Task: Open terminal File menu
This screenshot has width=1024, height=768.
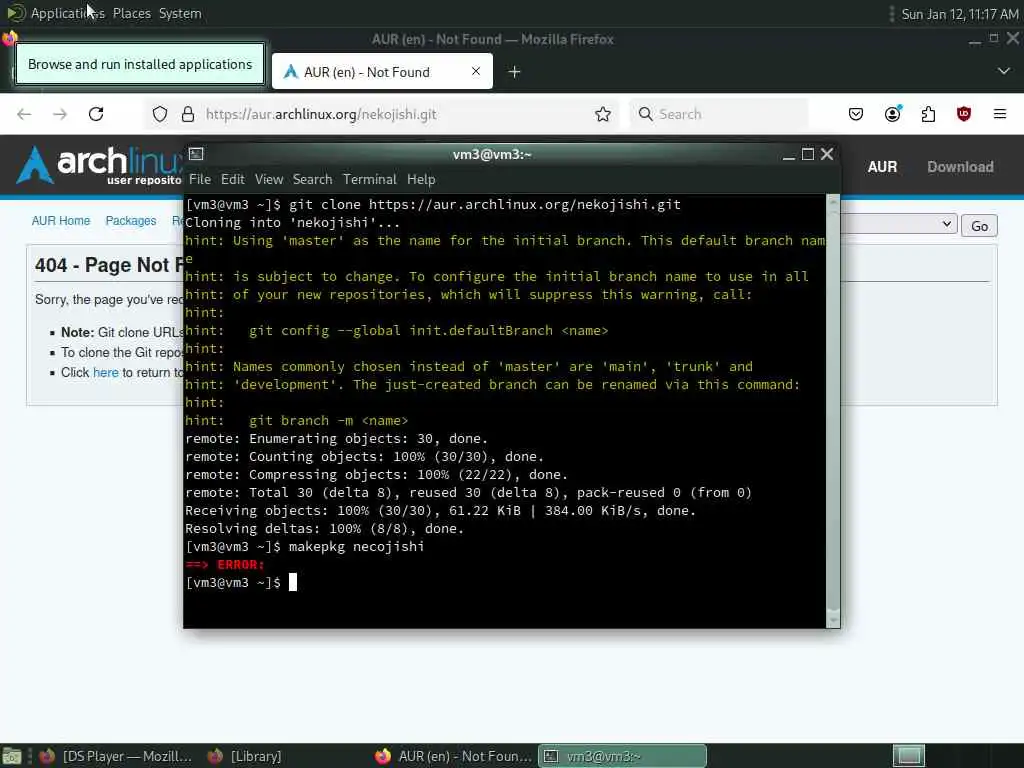Action: click(200, 179)
